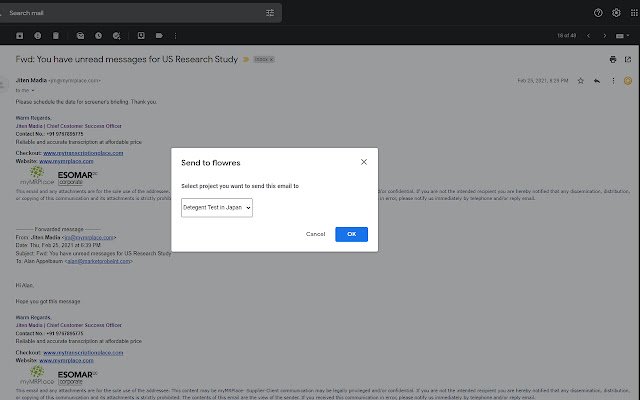Click the Report spam icon

click(38, 36)
